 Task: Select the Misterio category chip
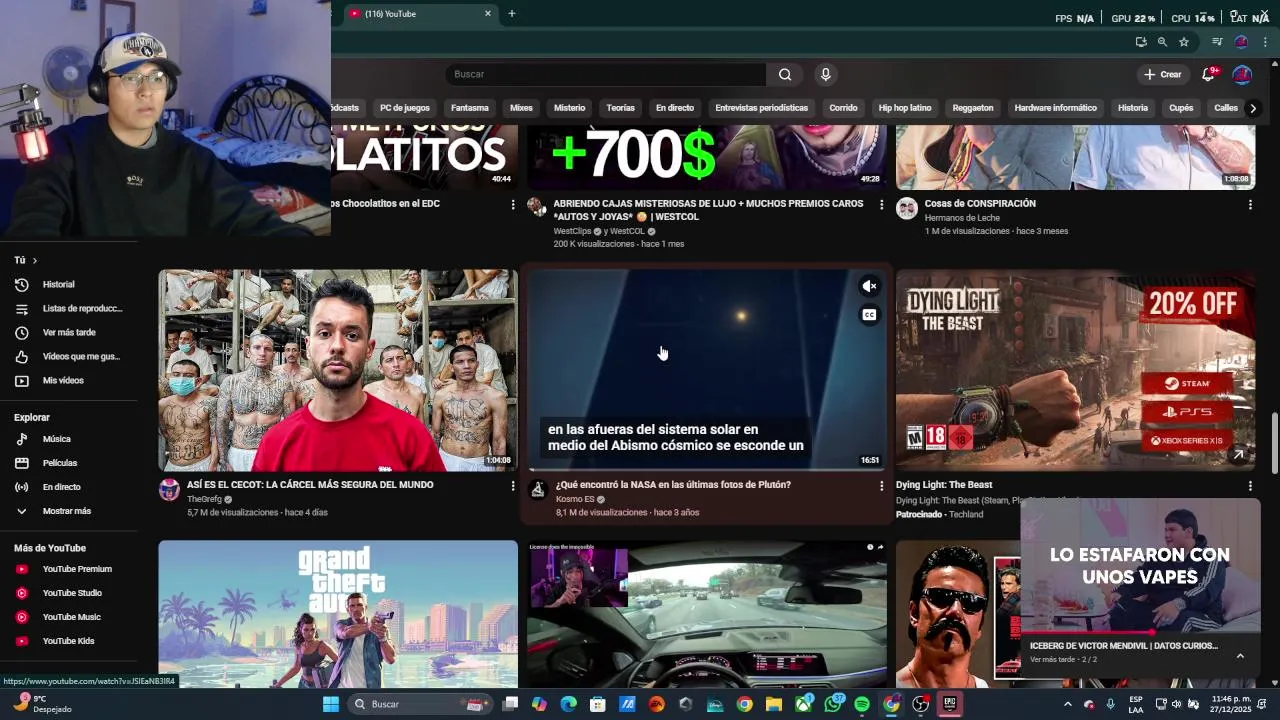tap(569, 108)
